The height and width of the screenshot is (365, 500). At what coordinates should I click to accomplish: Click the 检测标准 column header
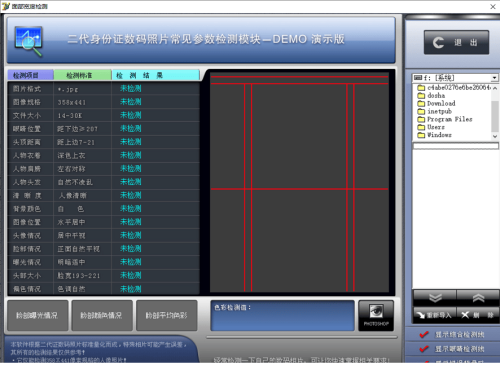[x=82, y=75]
